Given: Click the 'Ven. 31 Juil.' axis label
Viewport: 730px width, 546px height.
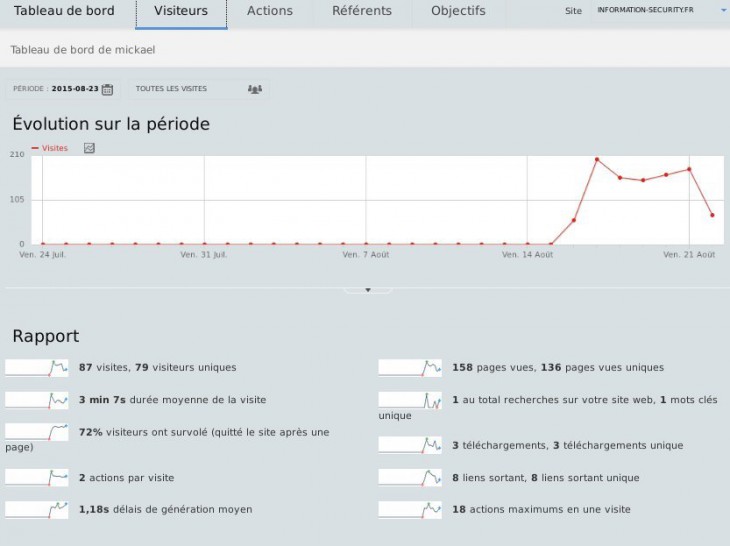Looking at the screenshot, I should click(x=204, y=255).
